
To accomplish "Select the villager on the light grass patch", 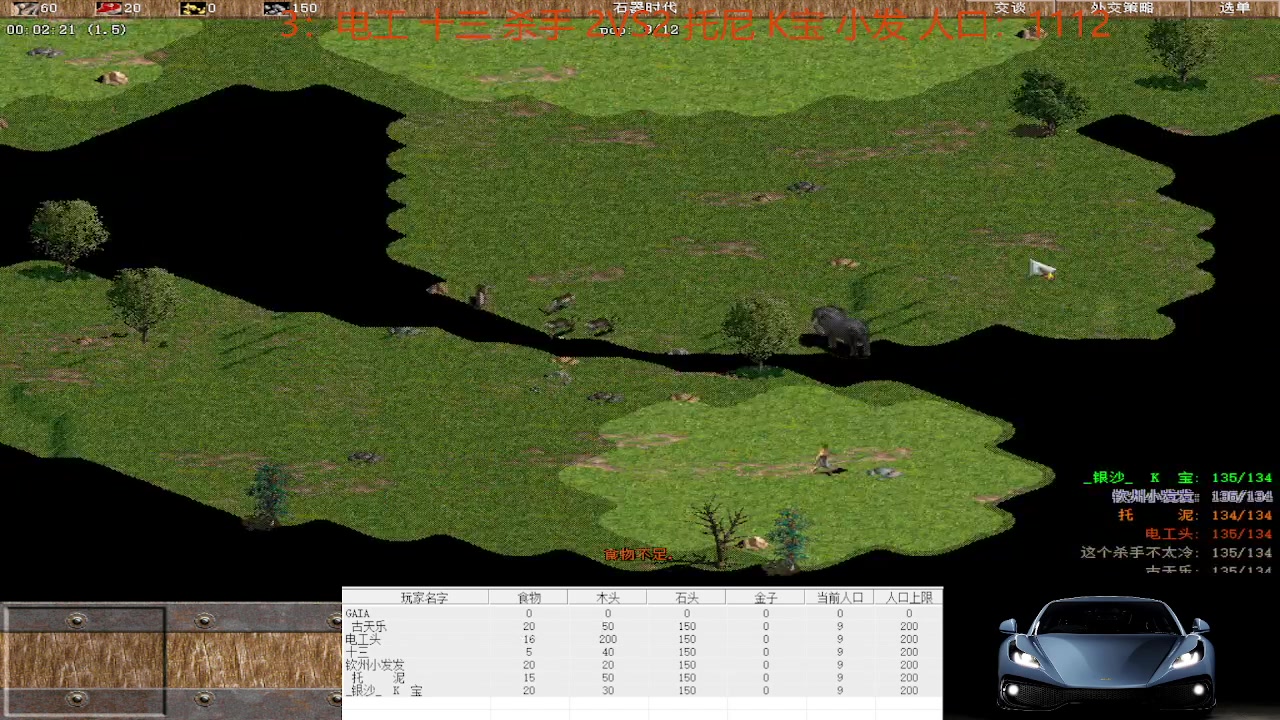I will point(824,459).
